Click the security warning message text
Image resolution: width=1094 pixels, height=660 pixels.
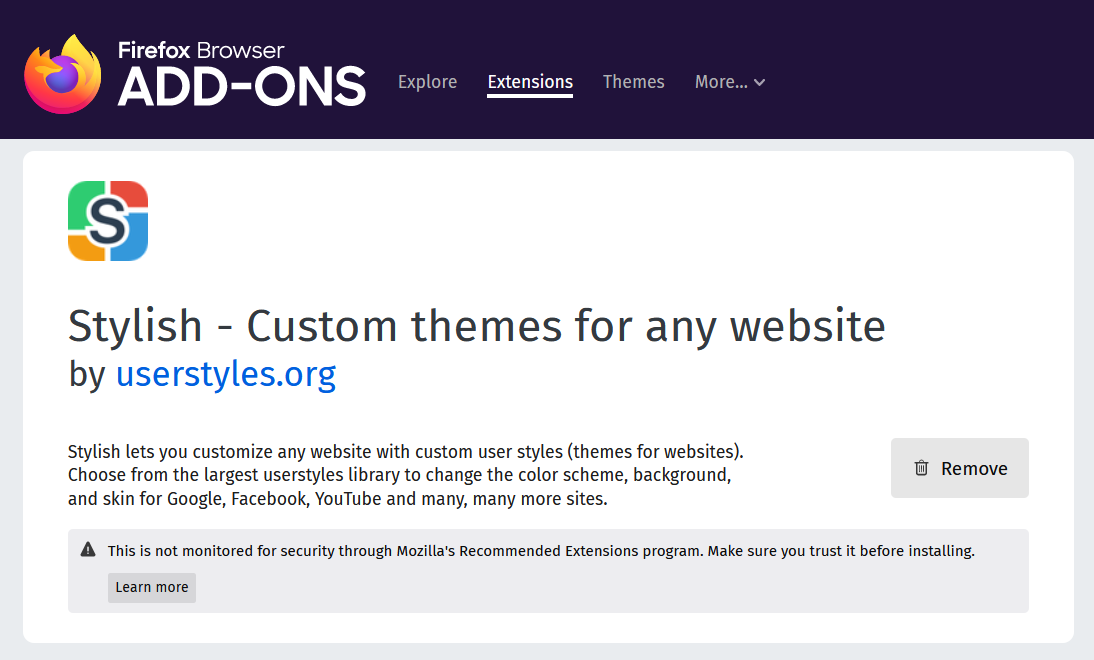(541, 550)
